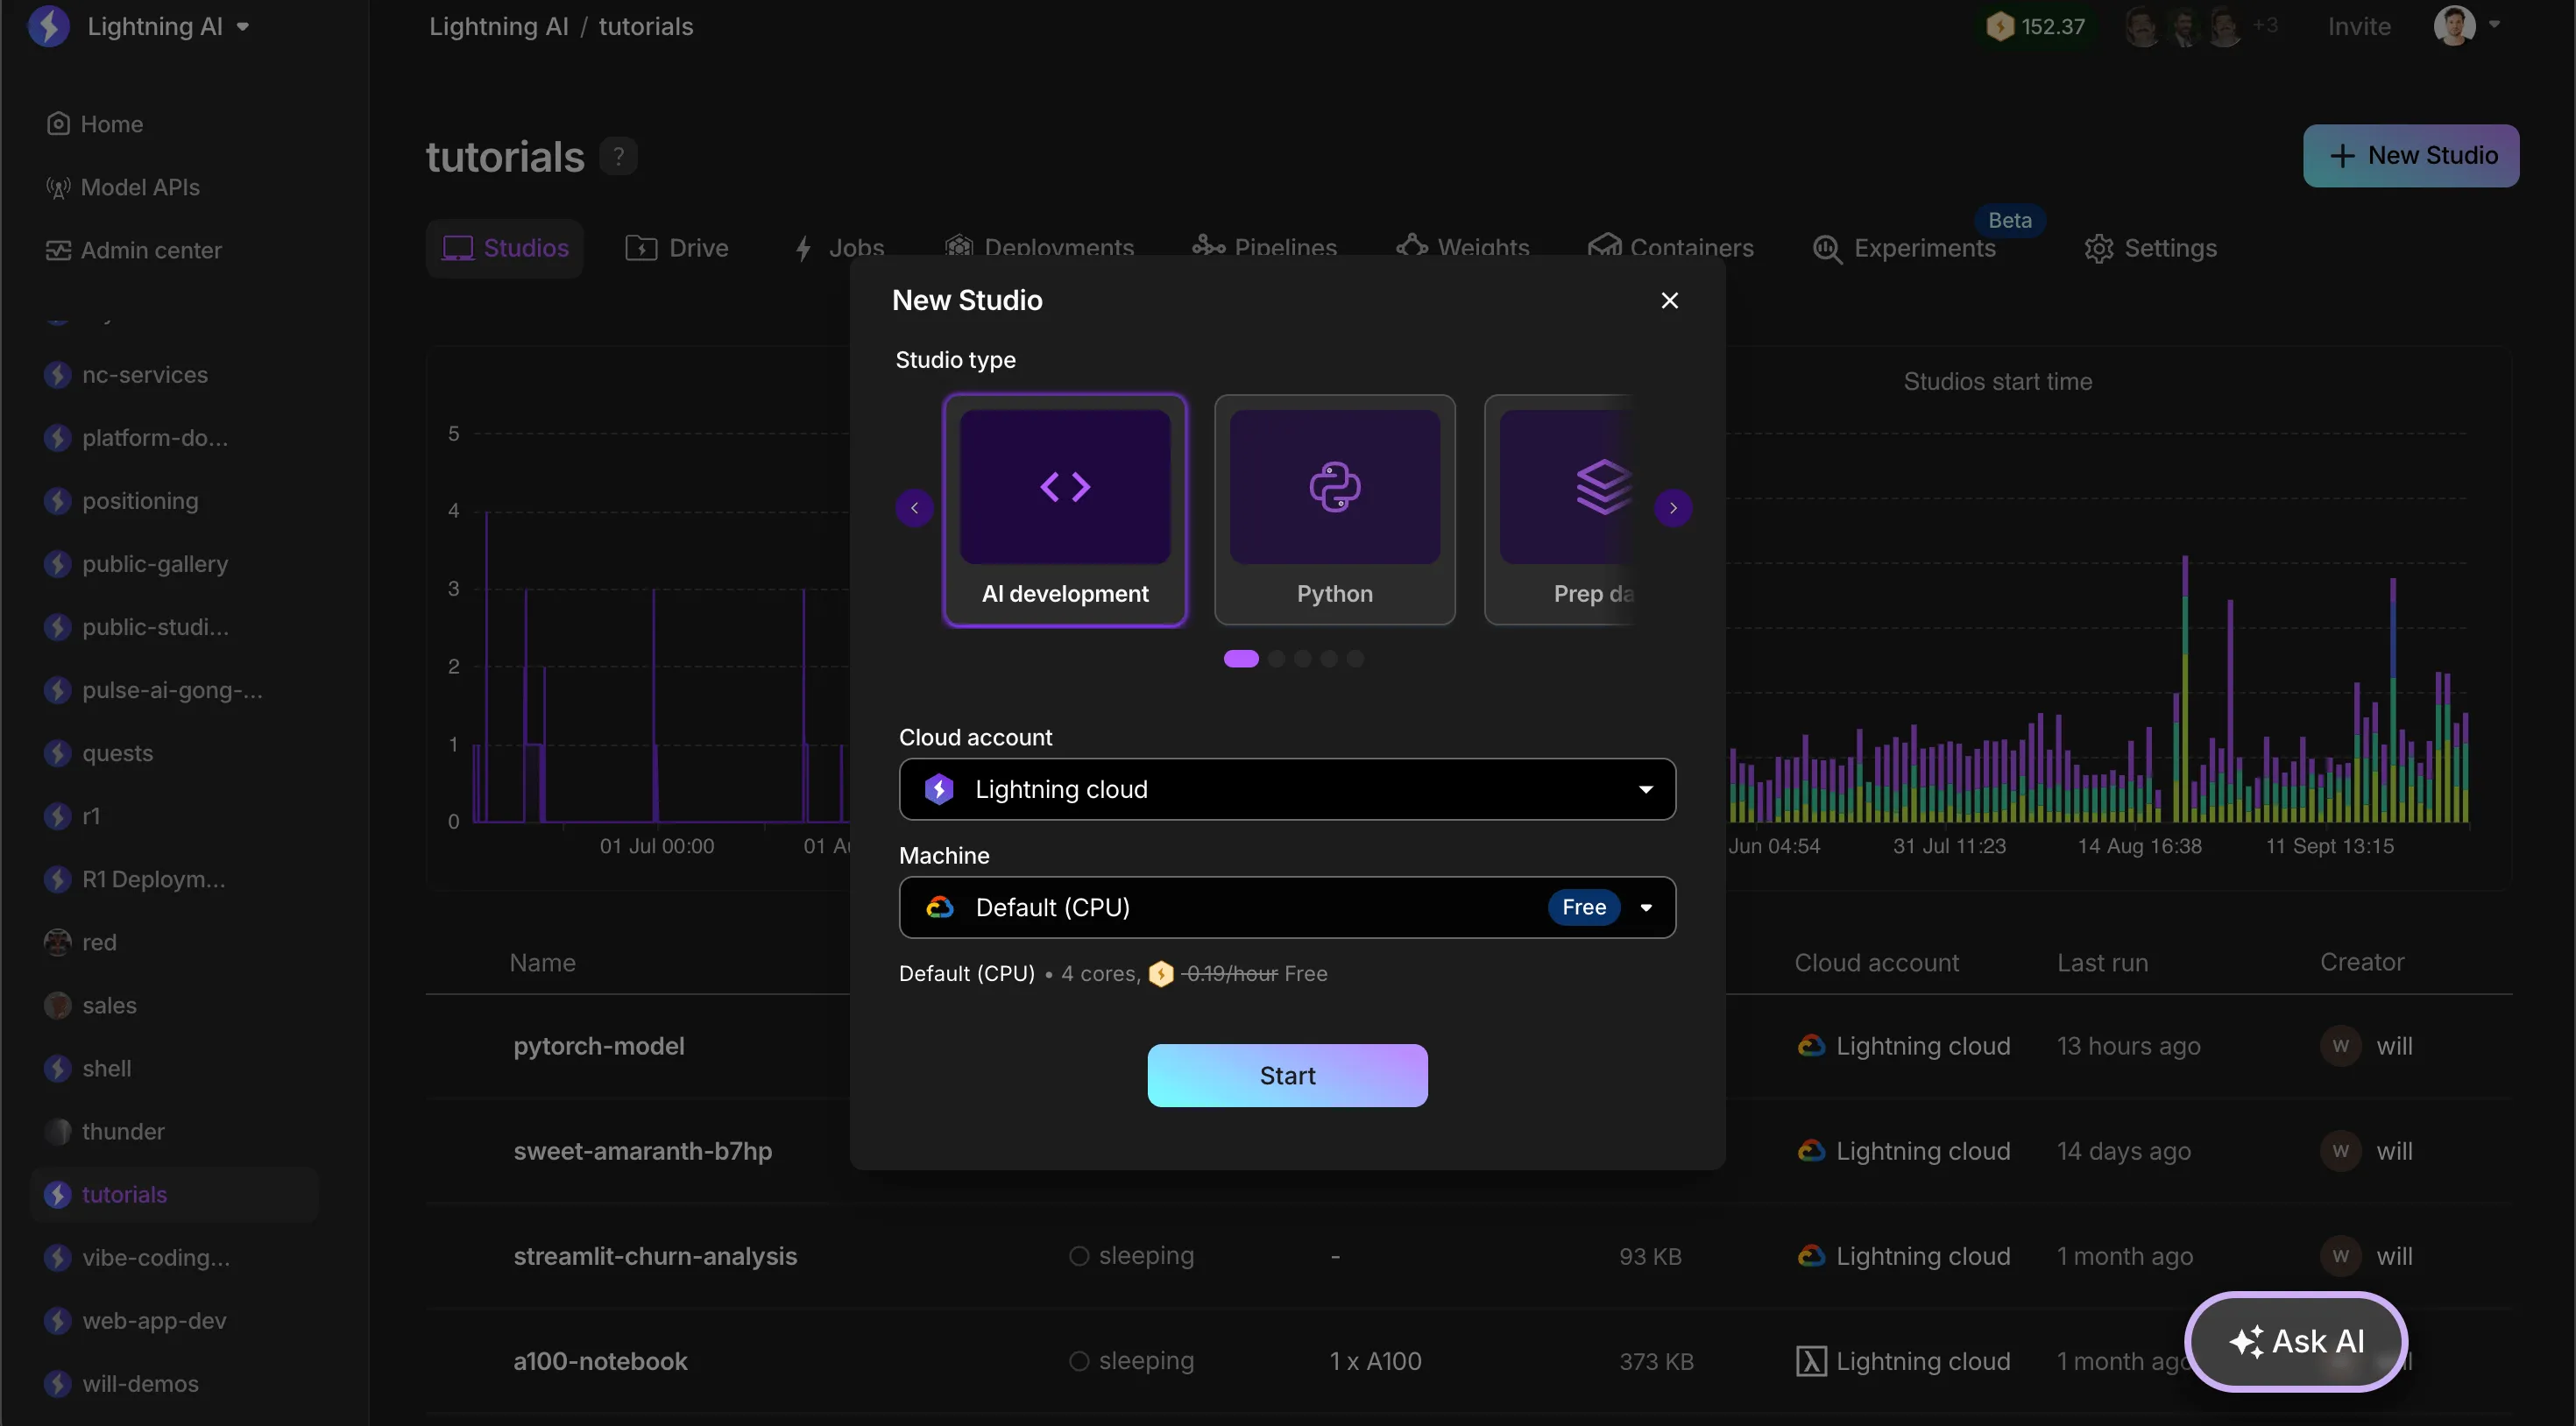2576x1426 pixels.
Task: Click the Start button
Action: [x=1287, y=1075]
